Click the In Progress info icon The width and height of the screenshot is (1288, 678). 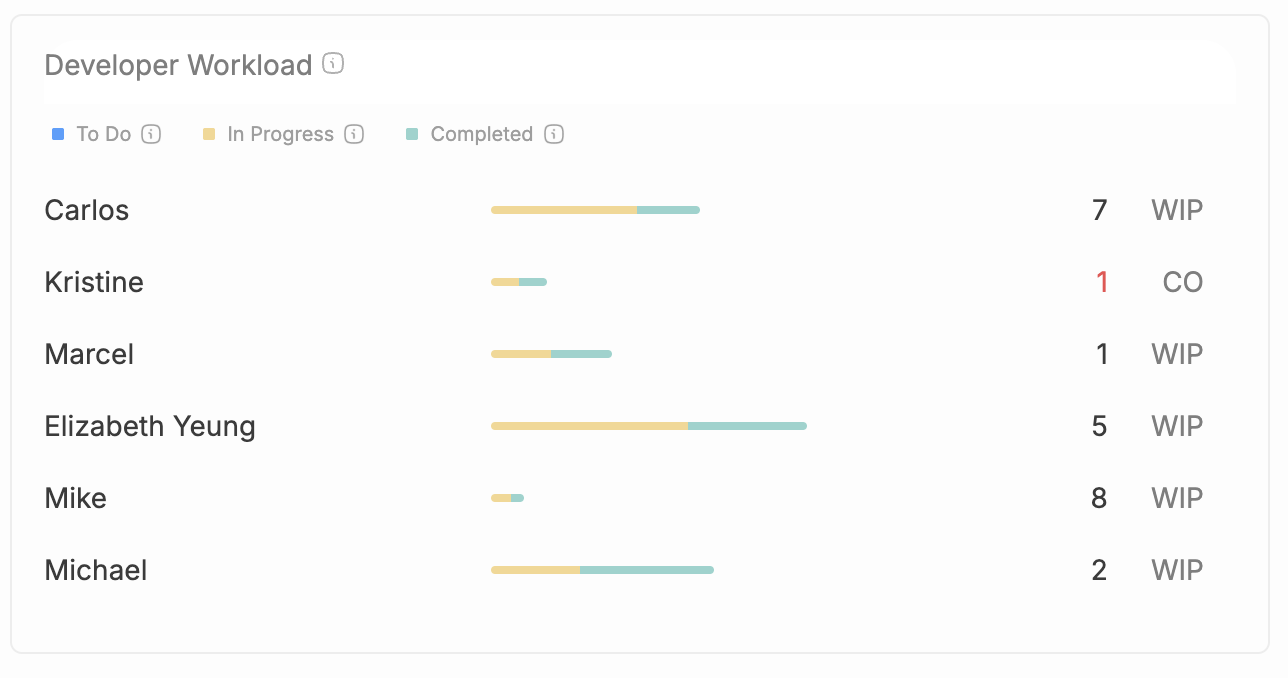point(354,134)
